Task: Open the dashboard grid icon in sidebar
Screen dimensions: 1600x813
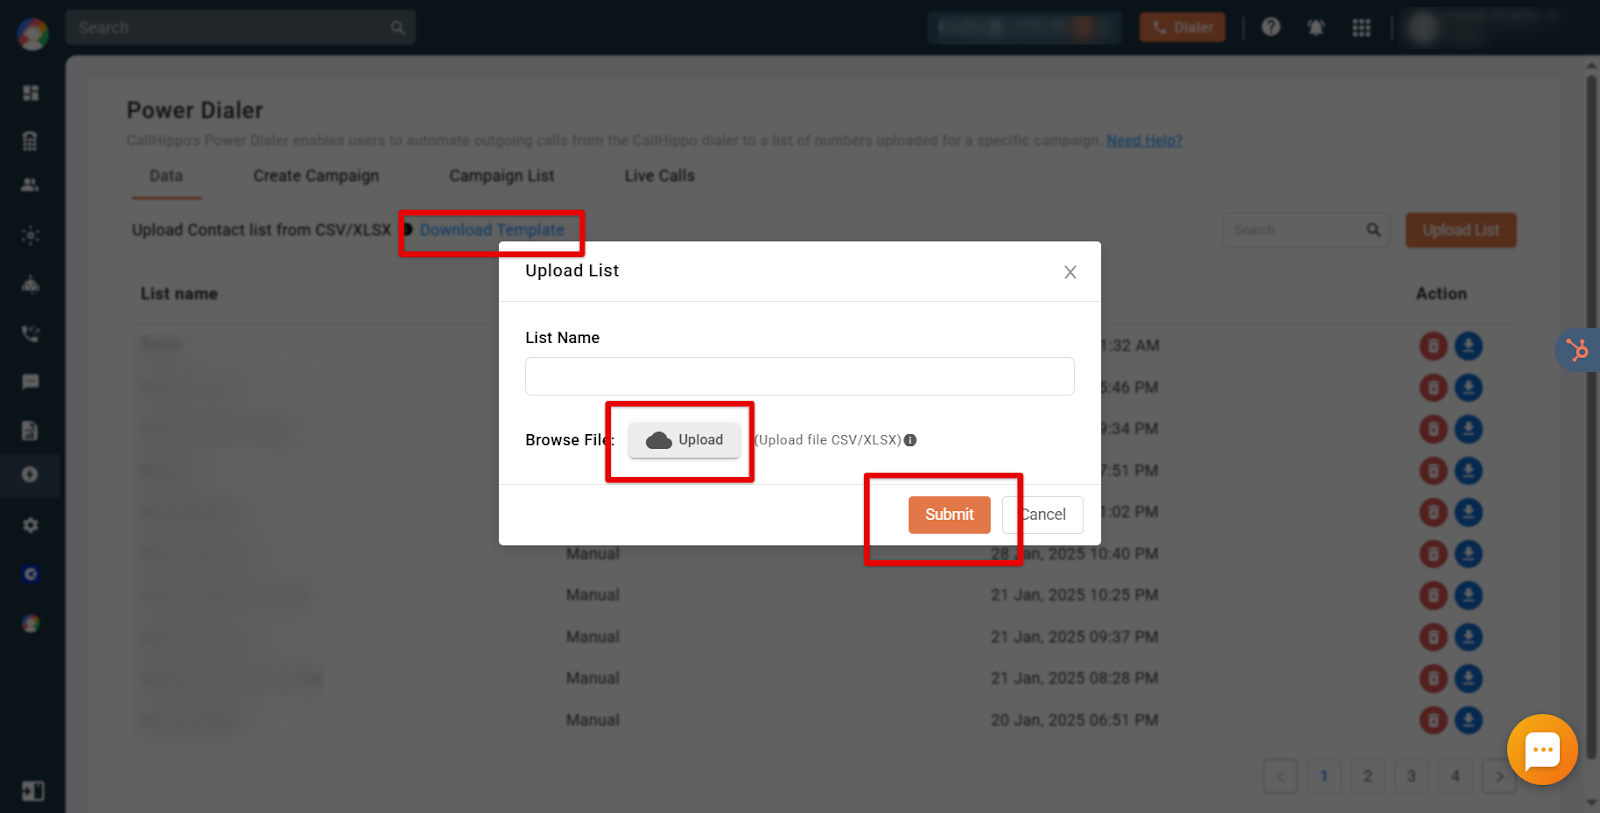Action: 31,93
